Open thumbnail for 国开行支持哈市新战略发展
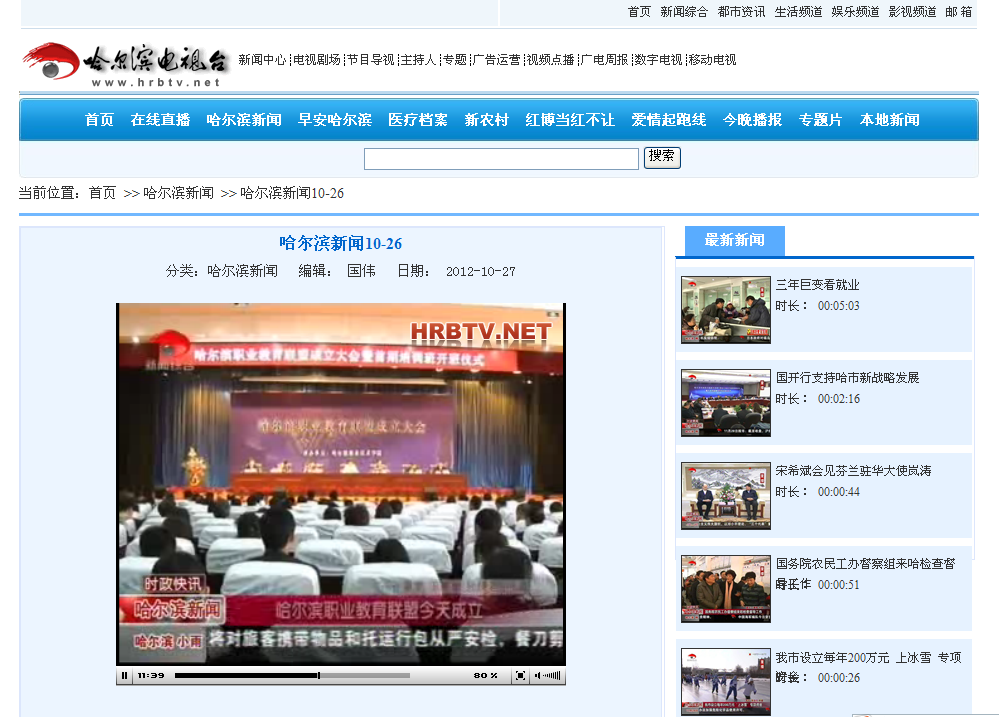 tap(726, 403)
